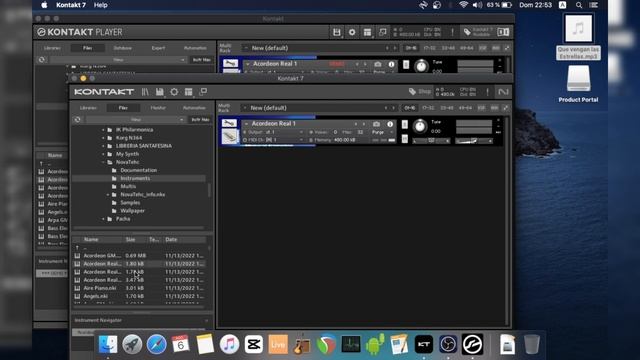
Task: Select the Samples folder in NovaTehc
Action: click(x=130, y=203)
